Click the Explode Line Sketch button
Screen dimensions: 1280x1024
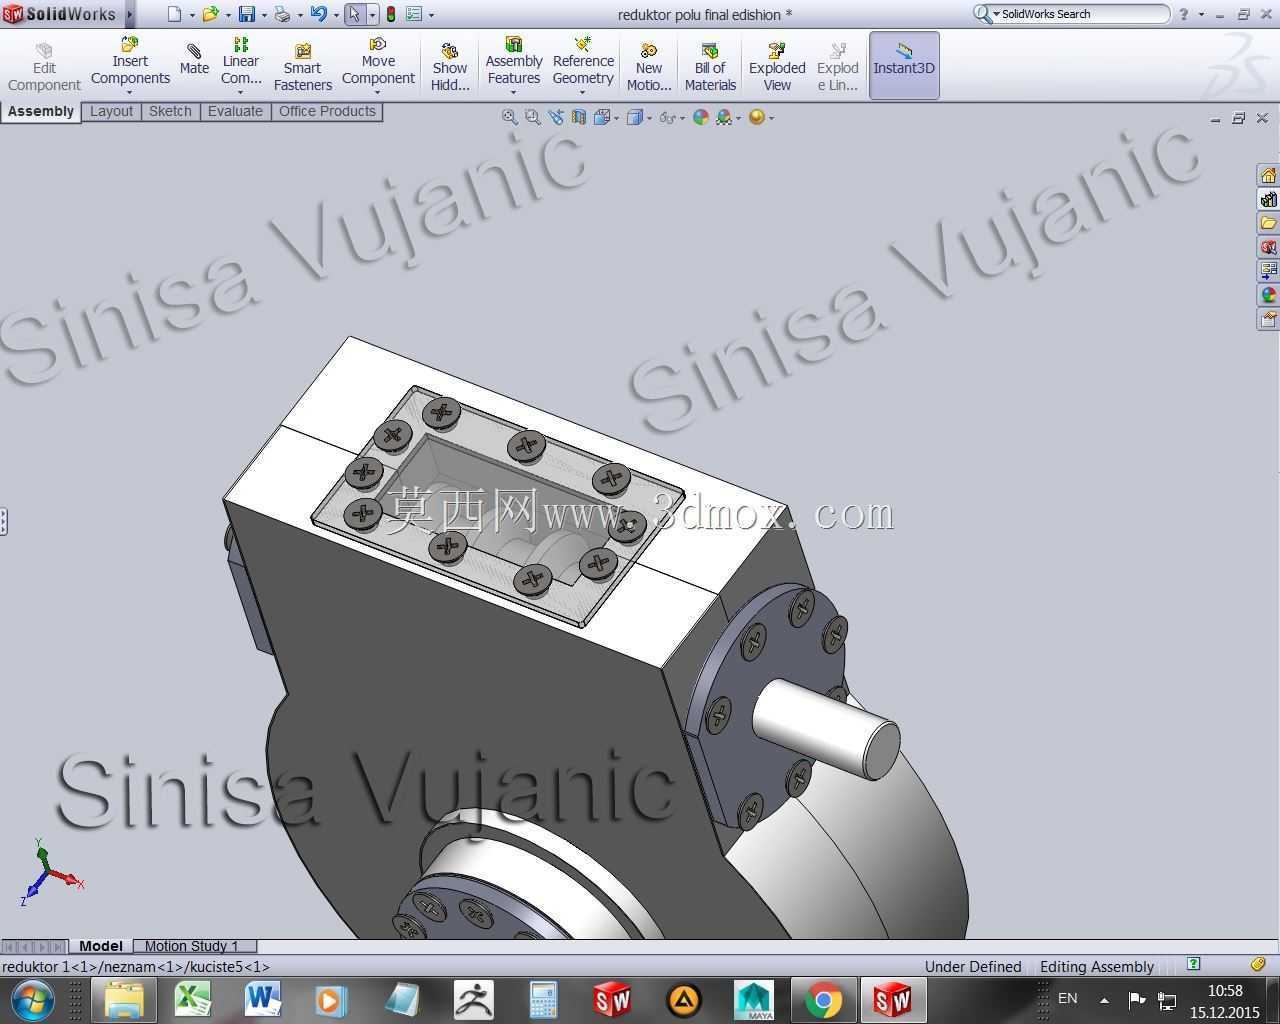[x=838, y=66]
